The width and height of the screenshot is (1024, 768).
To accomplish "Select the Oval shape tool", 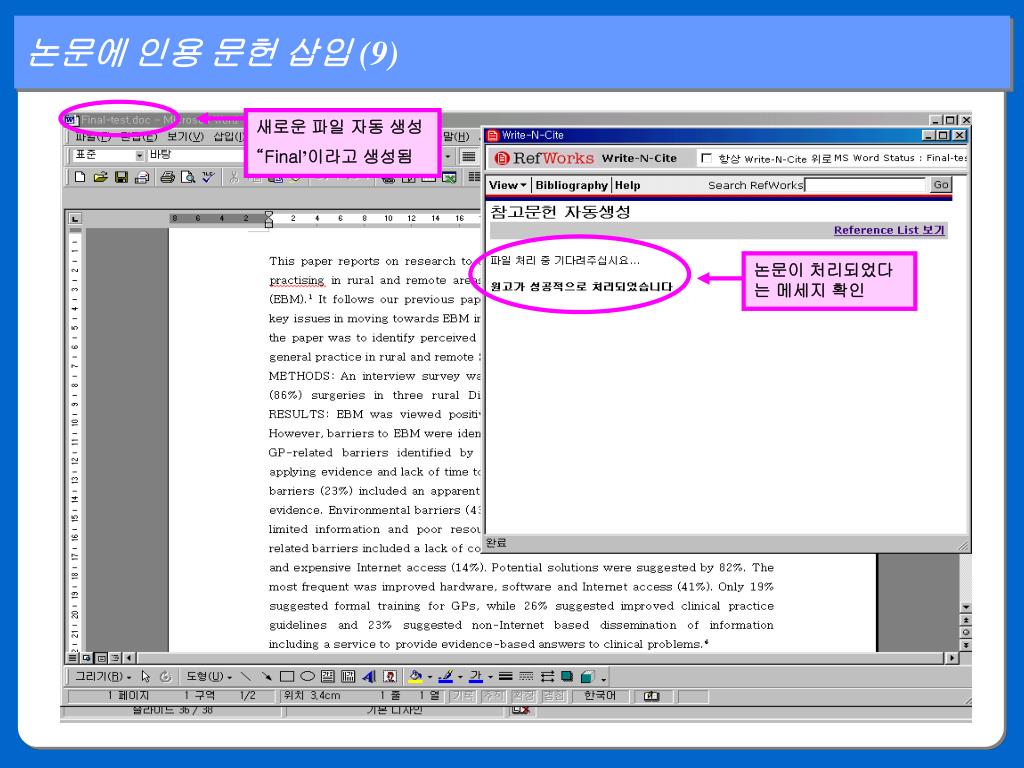I will pyautogui.click(x=307, y=677).
